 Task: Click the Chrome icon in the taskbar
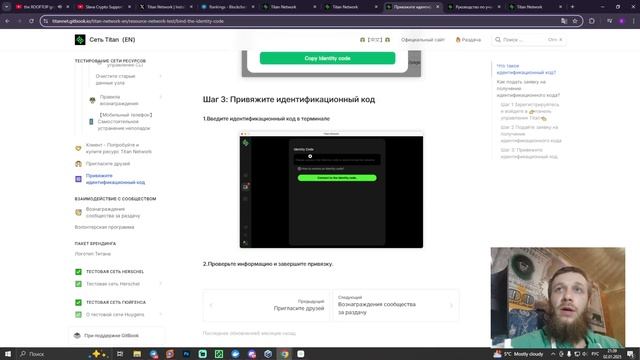(284, 354)
